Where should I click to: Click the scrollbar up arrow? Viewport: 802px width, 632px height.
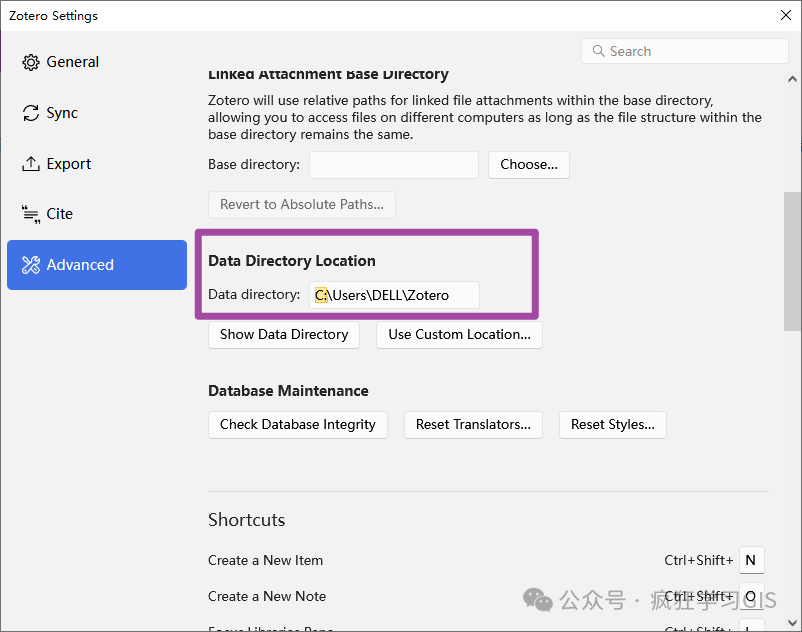[x=792, y=79]
